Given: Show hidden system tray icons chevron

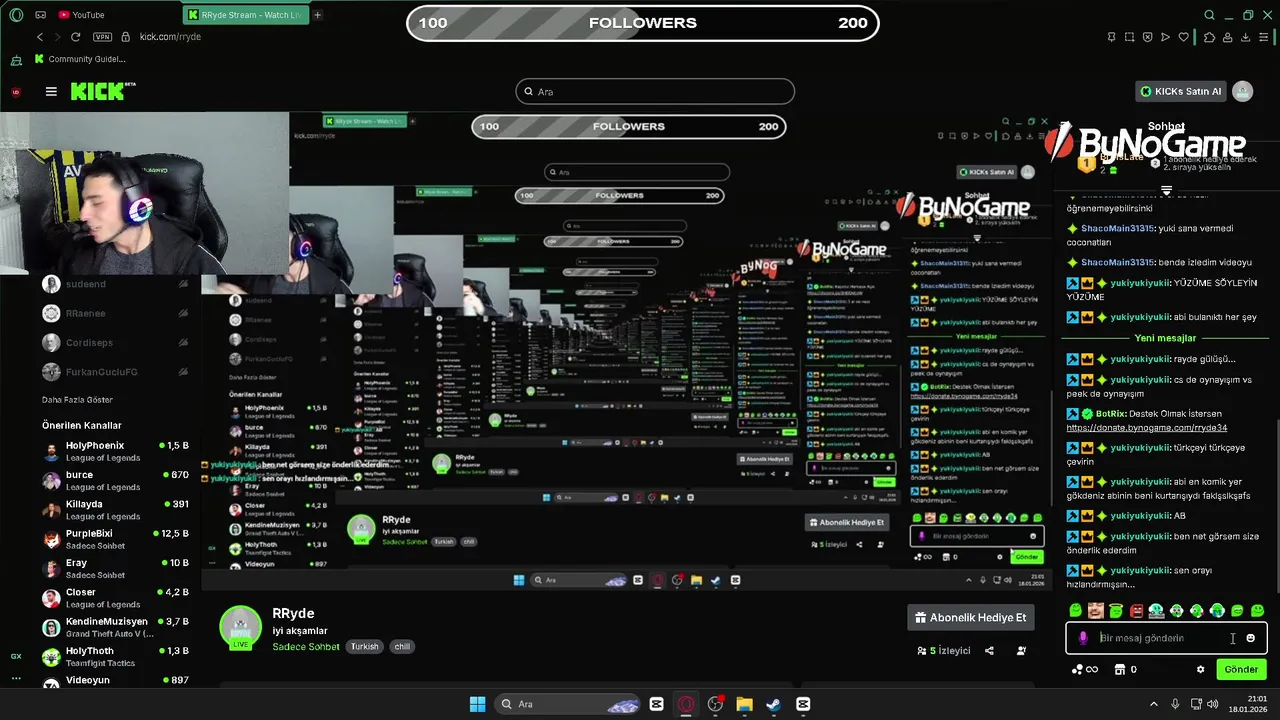Looking at the screenshot, I should (1152, 704).
